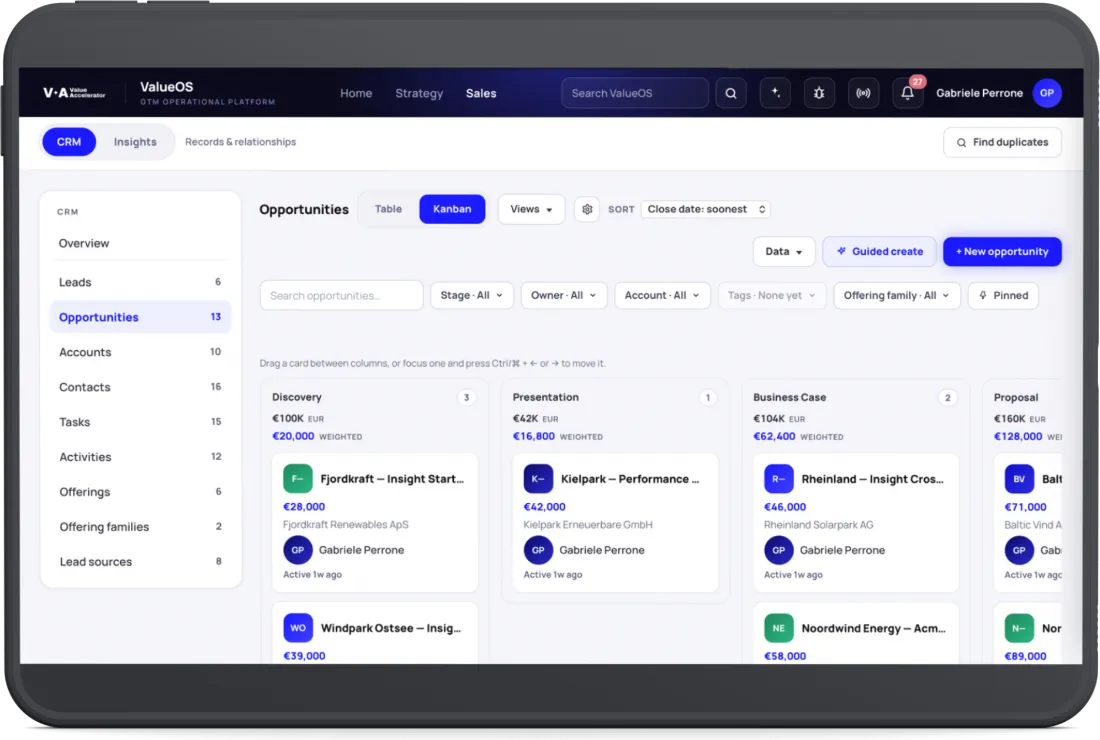1100x740 pixels.
Task: Open the opportunities view settings gear
Action: [x=587, y=209]
